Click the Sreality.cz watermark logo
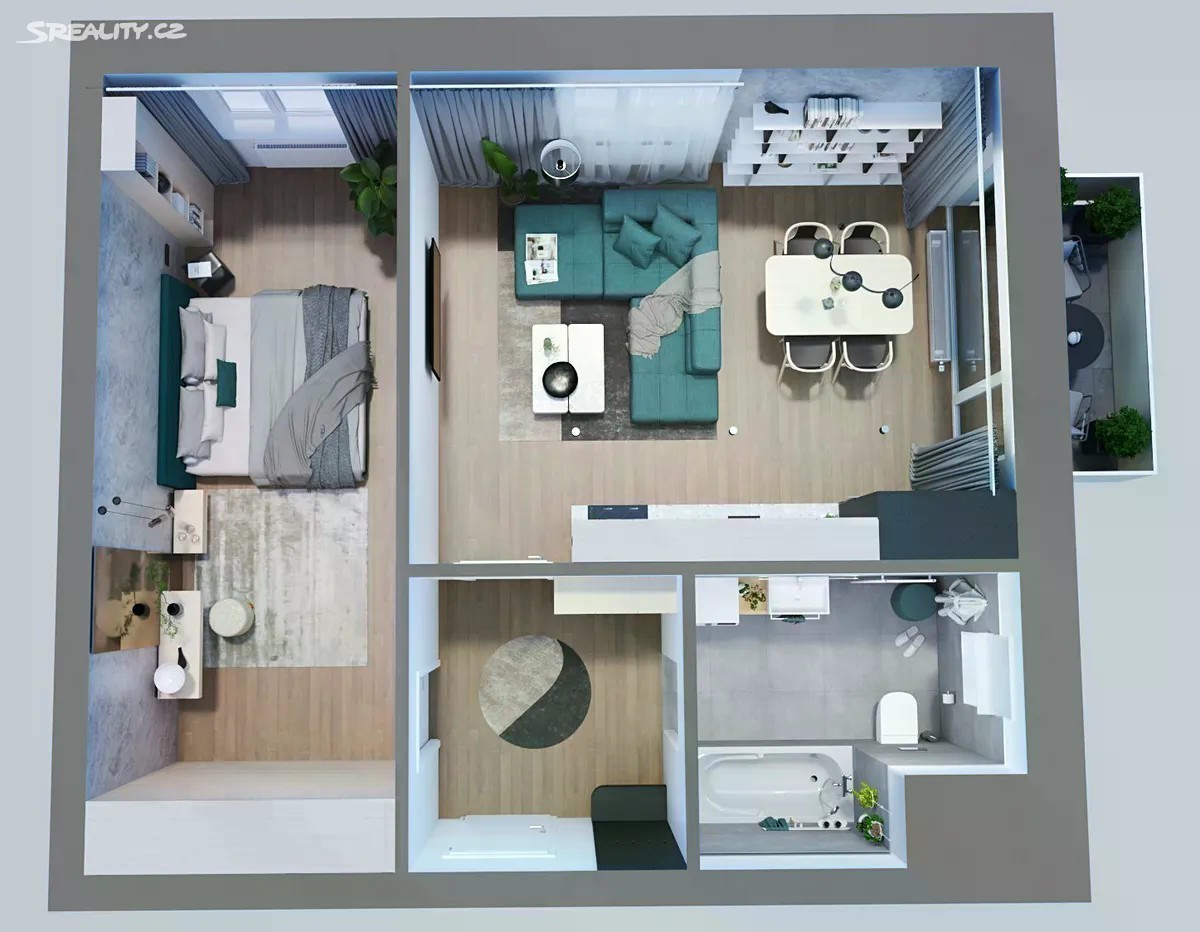Image resolution: width=1200 pixels, height=932 pixels. pyautogui.click(x=100, y=32)
